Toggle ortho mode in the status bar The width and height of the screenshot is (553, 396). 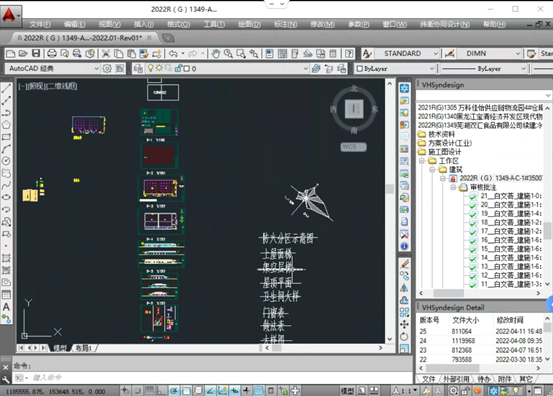click(x=161, y=391)
